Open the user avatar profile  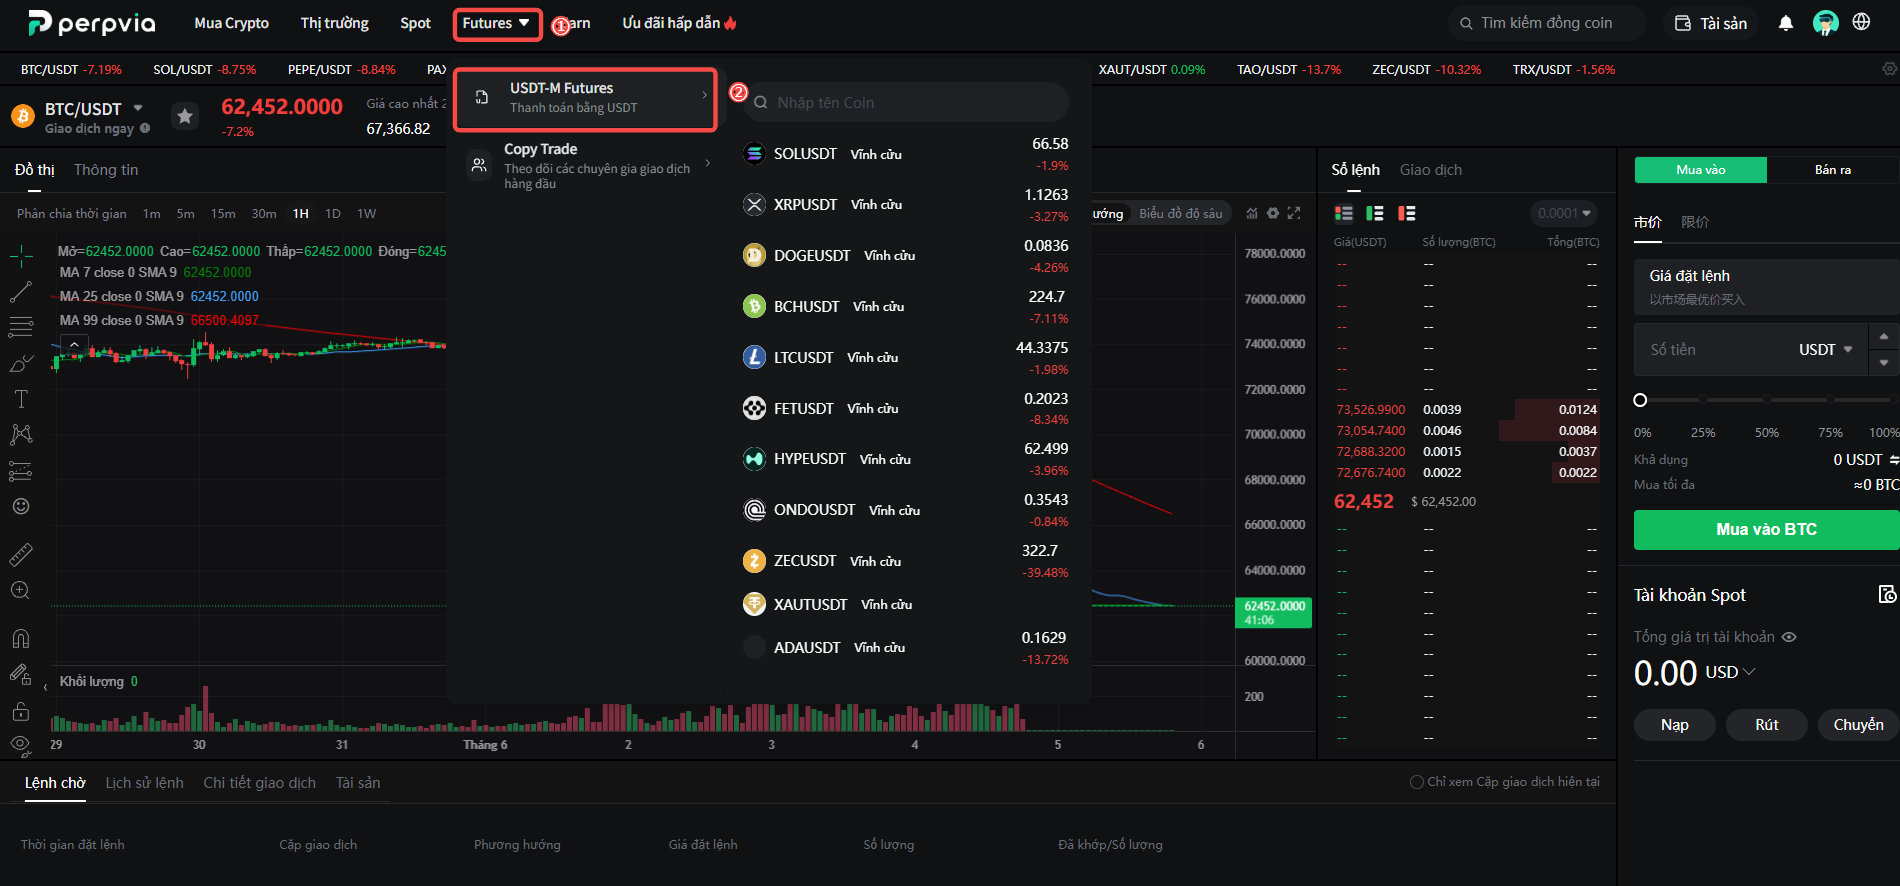click(x=1825, y=23)
